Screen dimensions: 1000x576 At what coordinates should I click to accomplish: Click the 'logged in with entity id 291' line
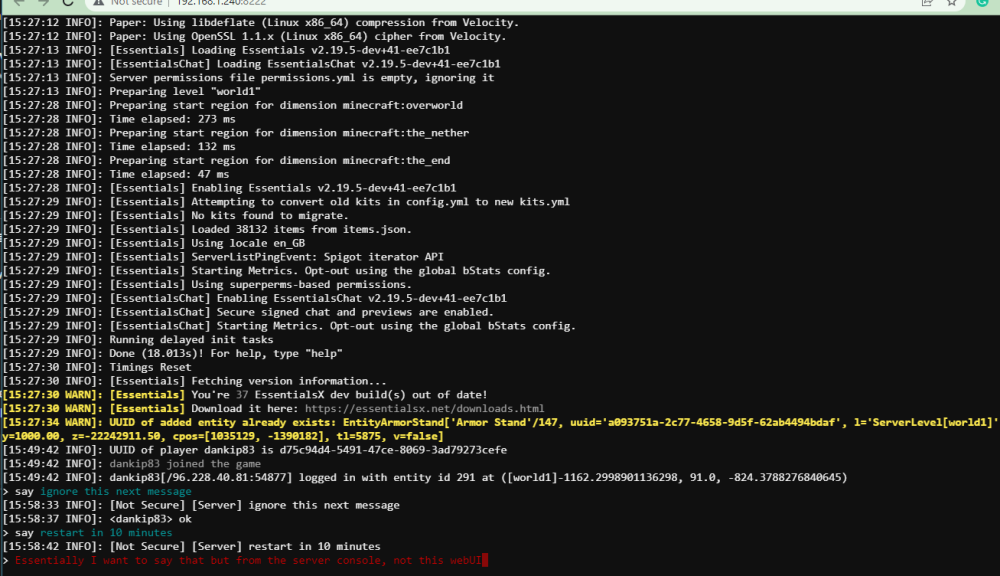(425, 478)
